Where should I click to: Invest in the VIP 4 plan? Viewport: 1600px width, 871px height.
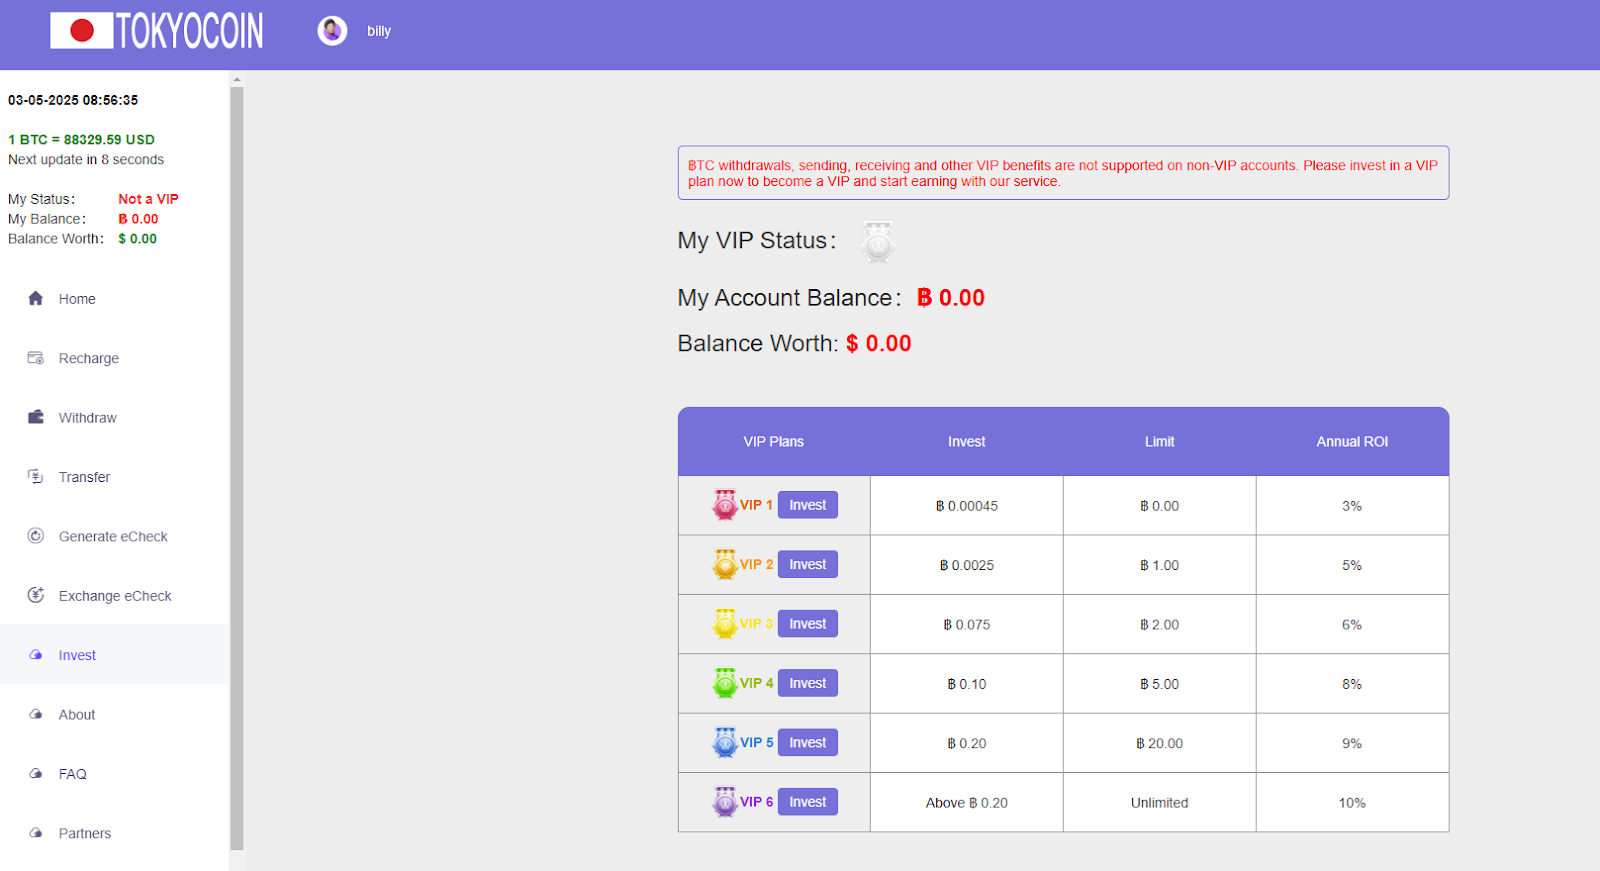tap(808, 683)
